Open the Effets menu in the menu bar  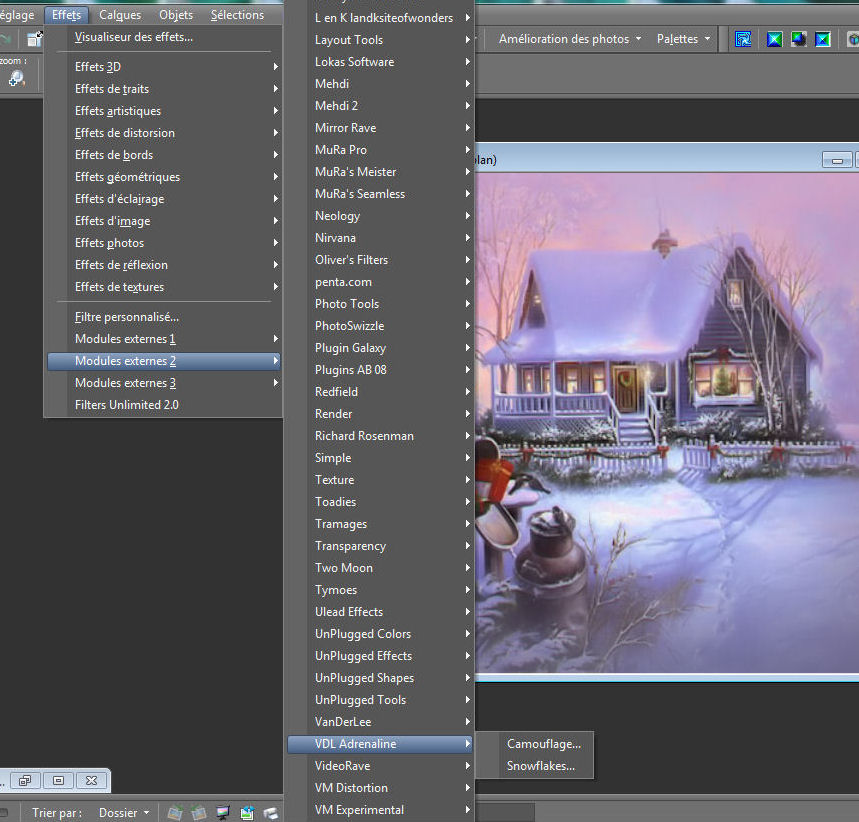(66, 15)
